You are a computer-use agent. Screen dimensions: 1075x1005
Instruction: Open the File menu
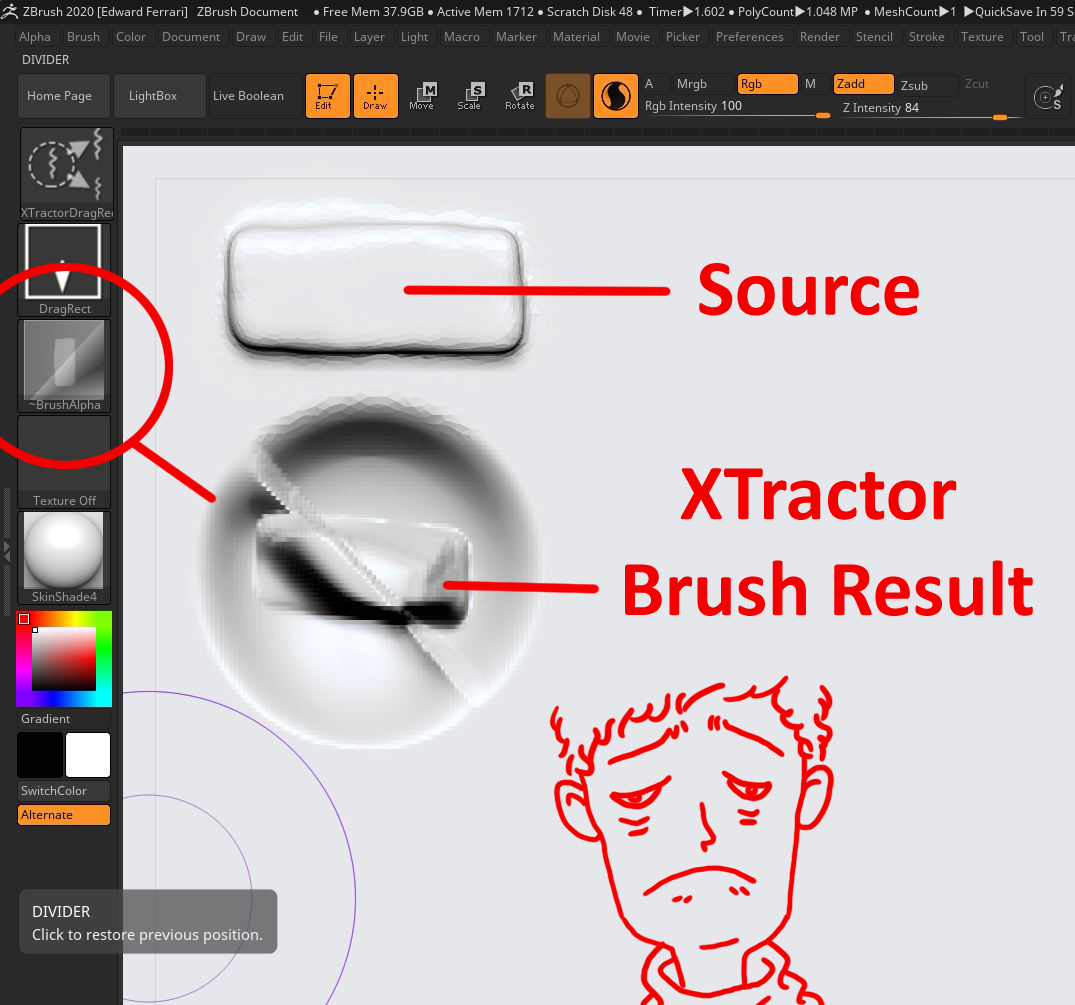pyautogui.click(x=328, y=37)
